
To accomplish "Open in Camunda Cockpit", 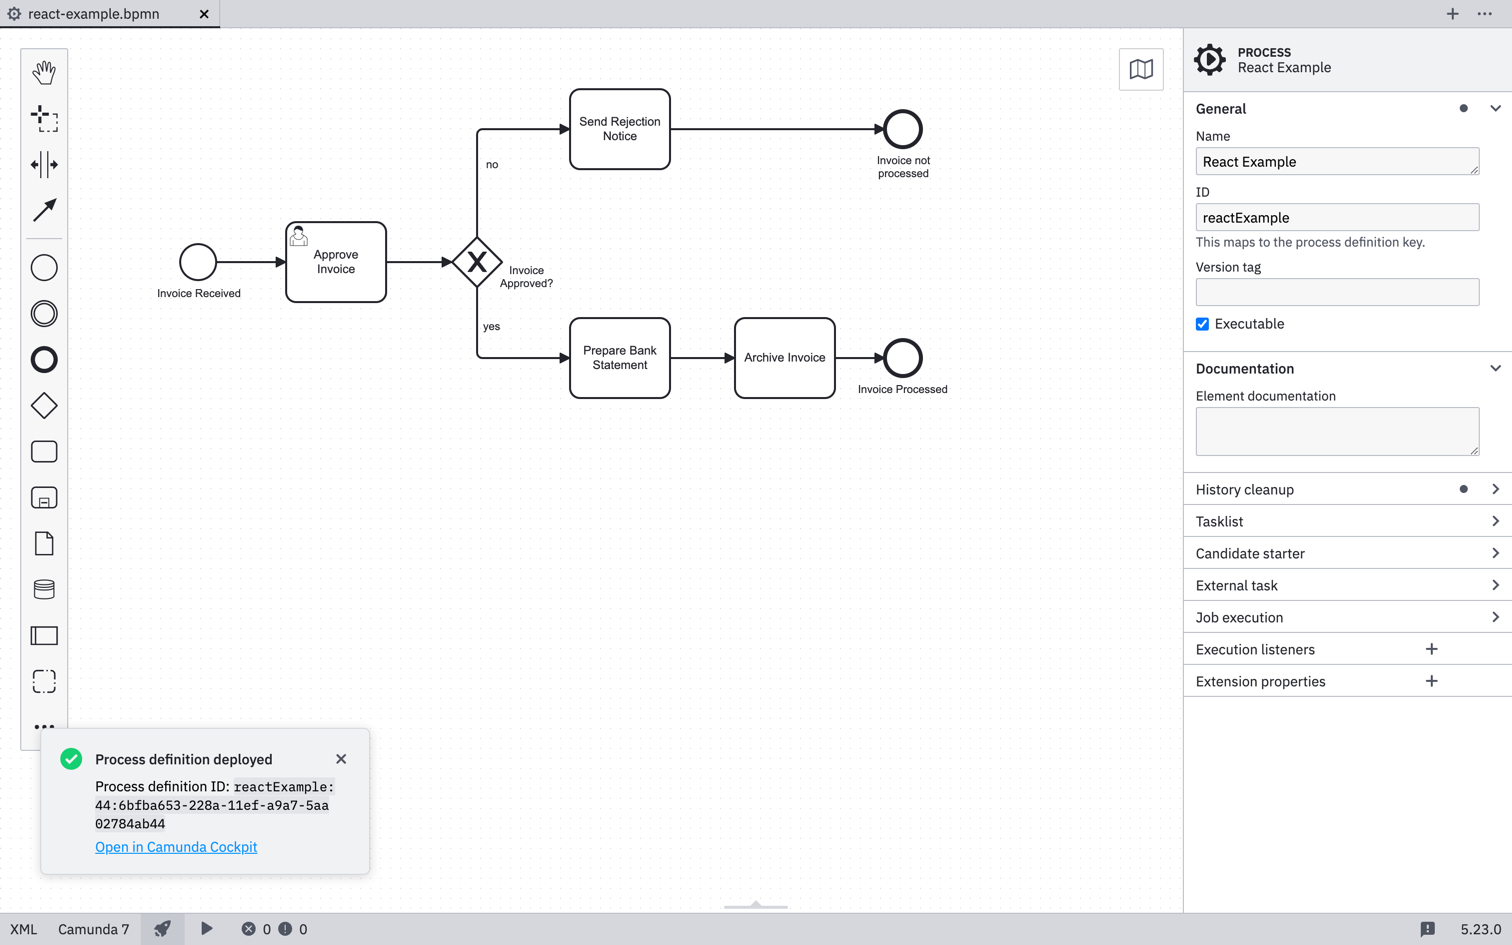I will pos(176,847).
